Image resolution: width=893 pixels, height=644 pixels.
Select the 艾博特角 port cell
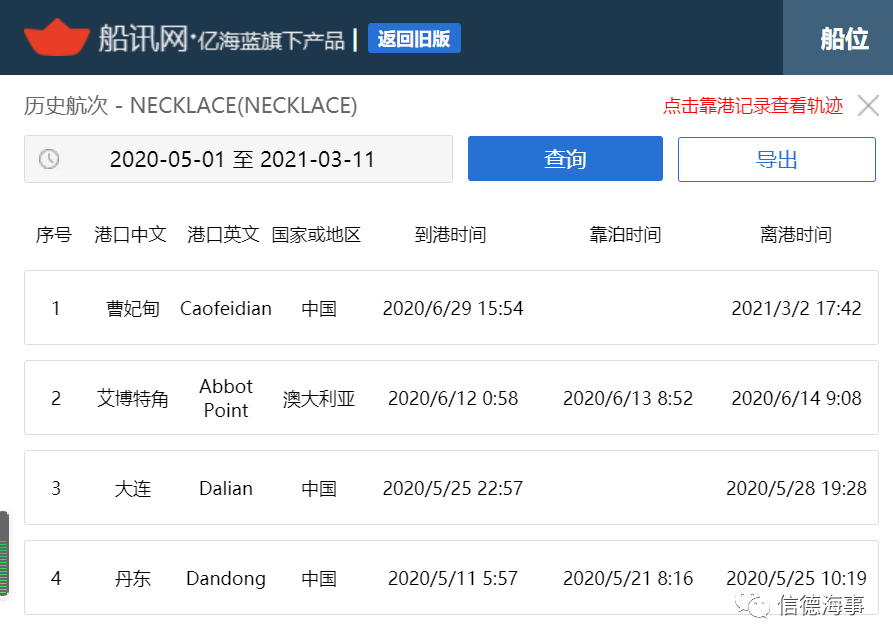[x=133, y=398]
